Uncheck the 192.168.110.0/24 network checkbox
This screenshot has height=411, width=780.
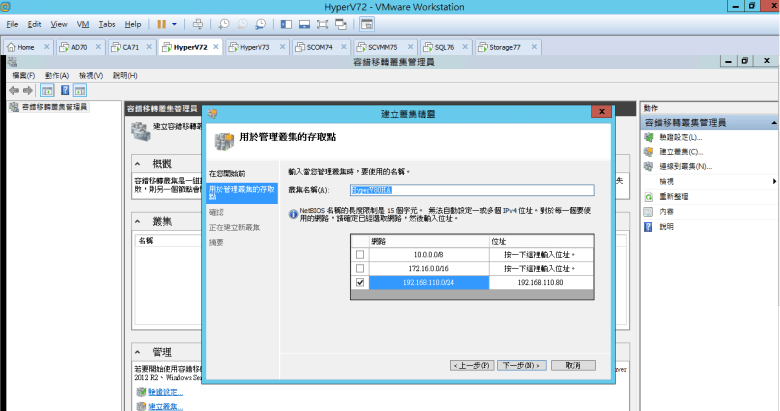pos(360,283)
